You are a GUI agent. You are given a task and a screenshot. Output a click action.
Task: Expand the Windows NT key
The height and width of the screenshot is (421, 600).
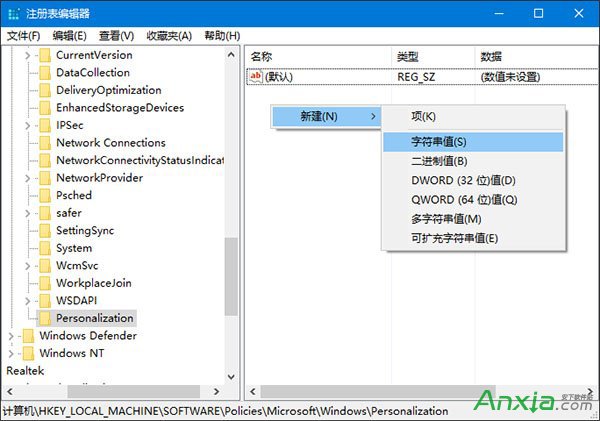11,354
